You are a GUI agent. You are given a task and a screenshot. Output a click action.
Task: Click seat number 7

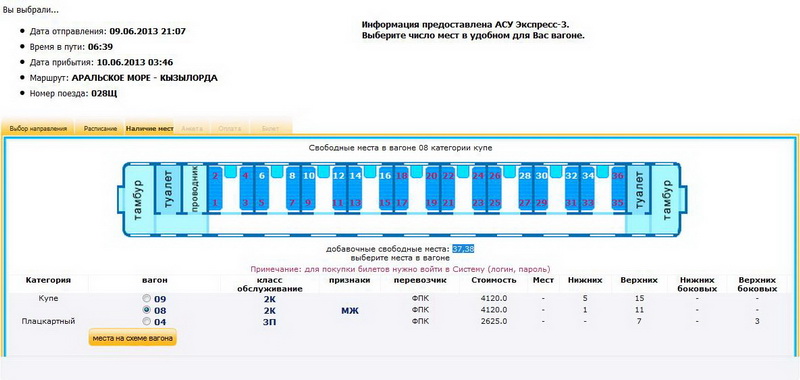pos(292,203)
